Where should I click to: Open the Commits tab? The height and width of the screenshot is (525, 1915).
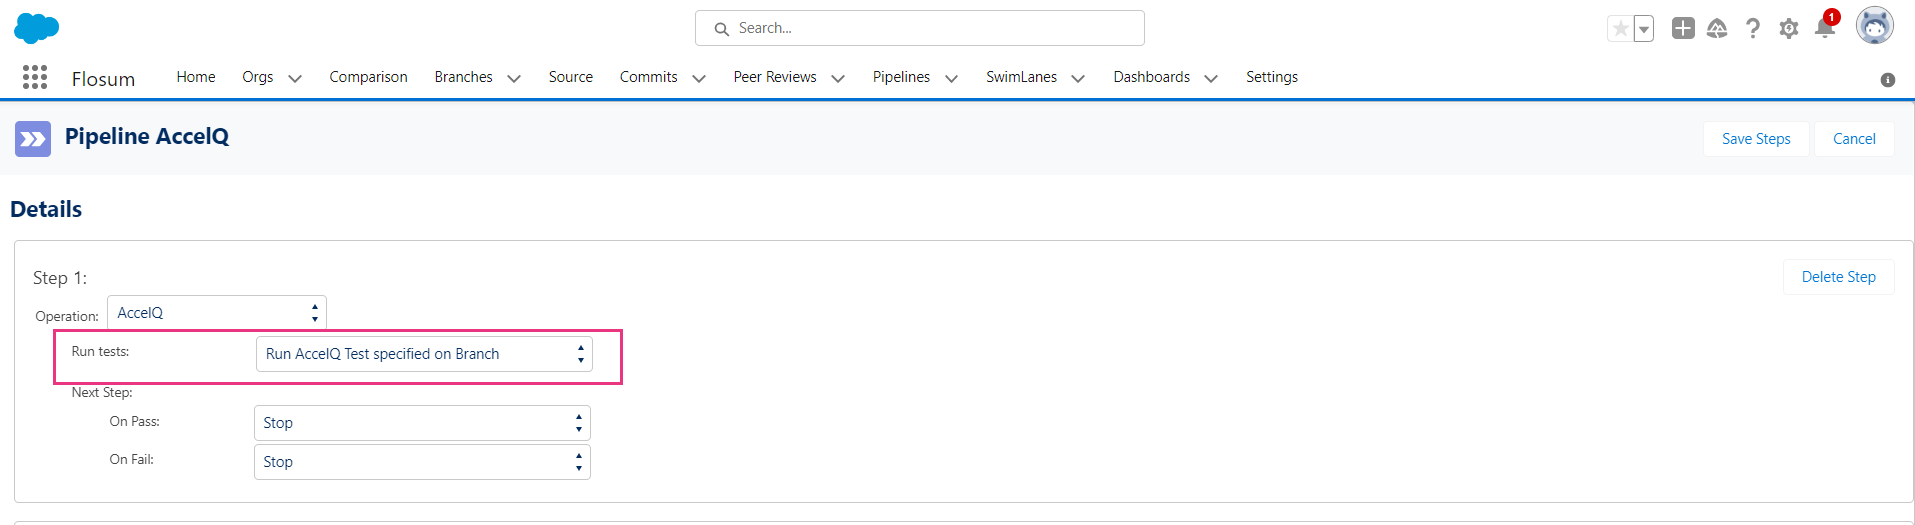(649, 77)
